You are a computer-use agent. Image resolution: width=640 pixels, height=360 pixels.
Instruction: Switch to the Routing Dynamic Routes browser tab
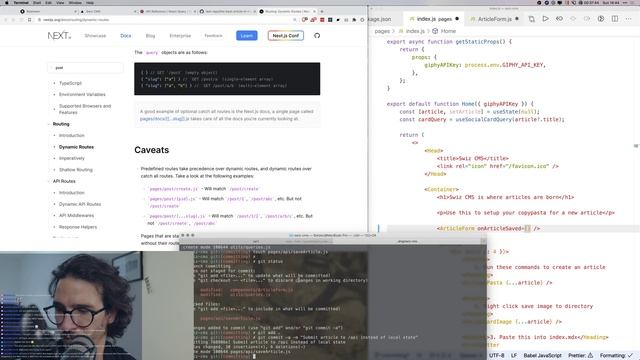pyautogui.click(x=287, y=11)
